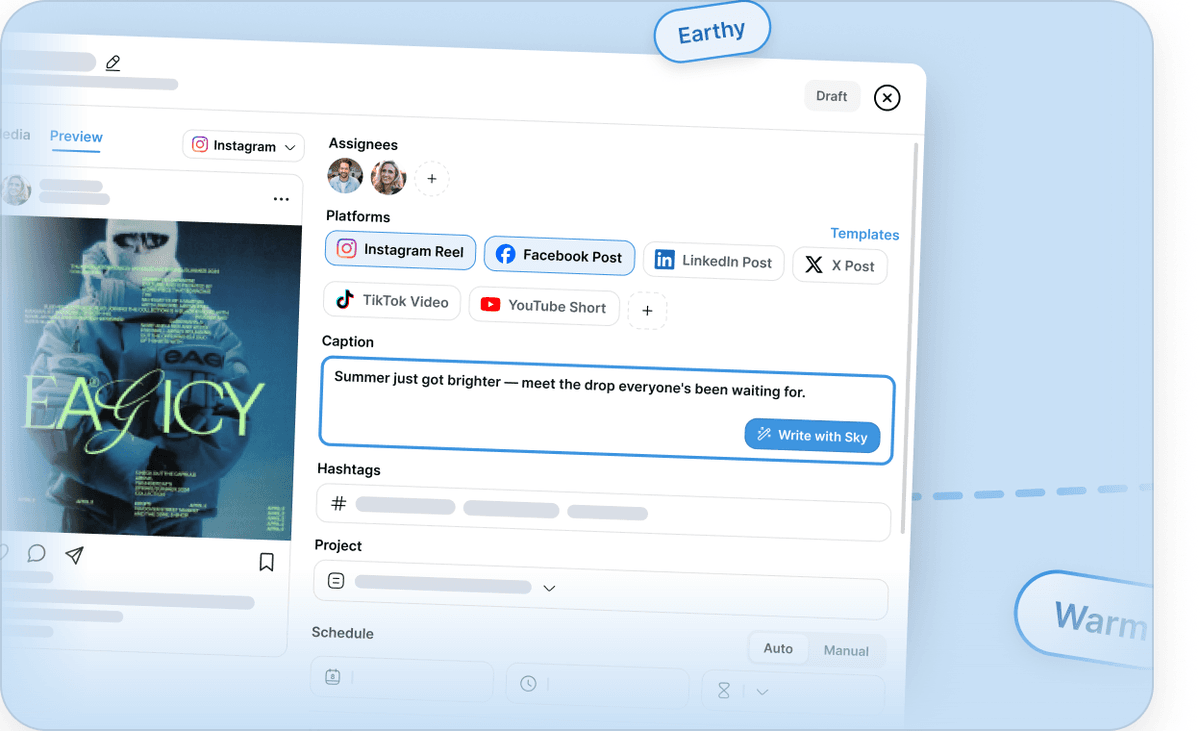Click the hashtag symbol icon
Image resolution: width=1200 pixels, height=731 pixels.
point(338,504)
